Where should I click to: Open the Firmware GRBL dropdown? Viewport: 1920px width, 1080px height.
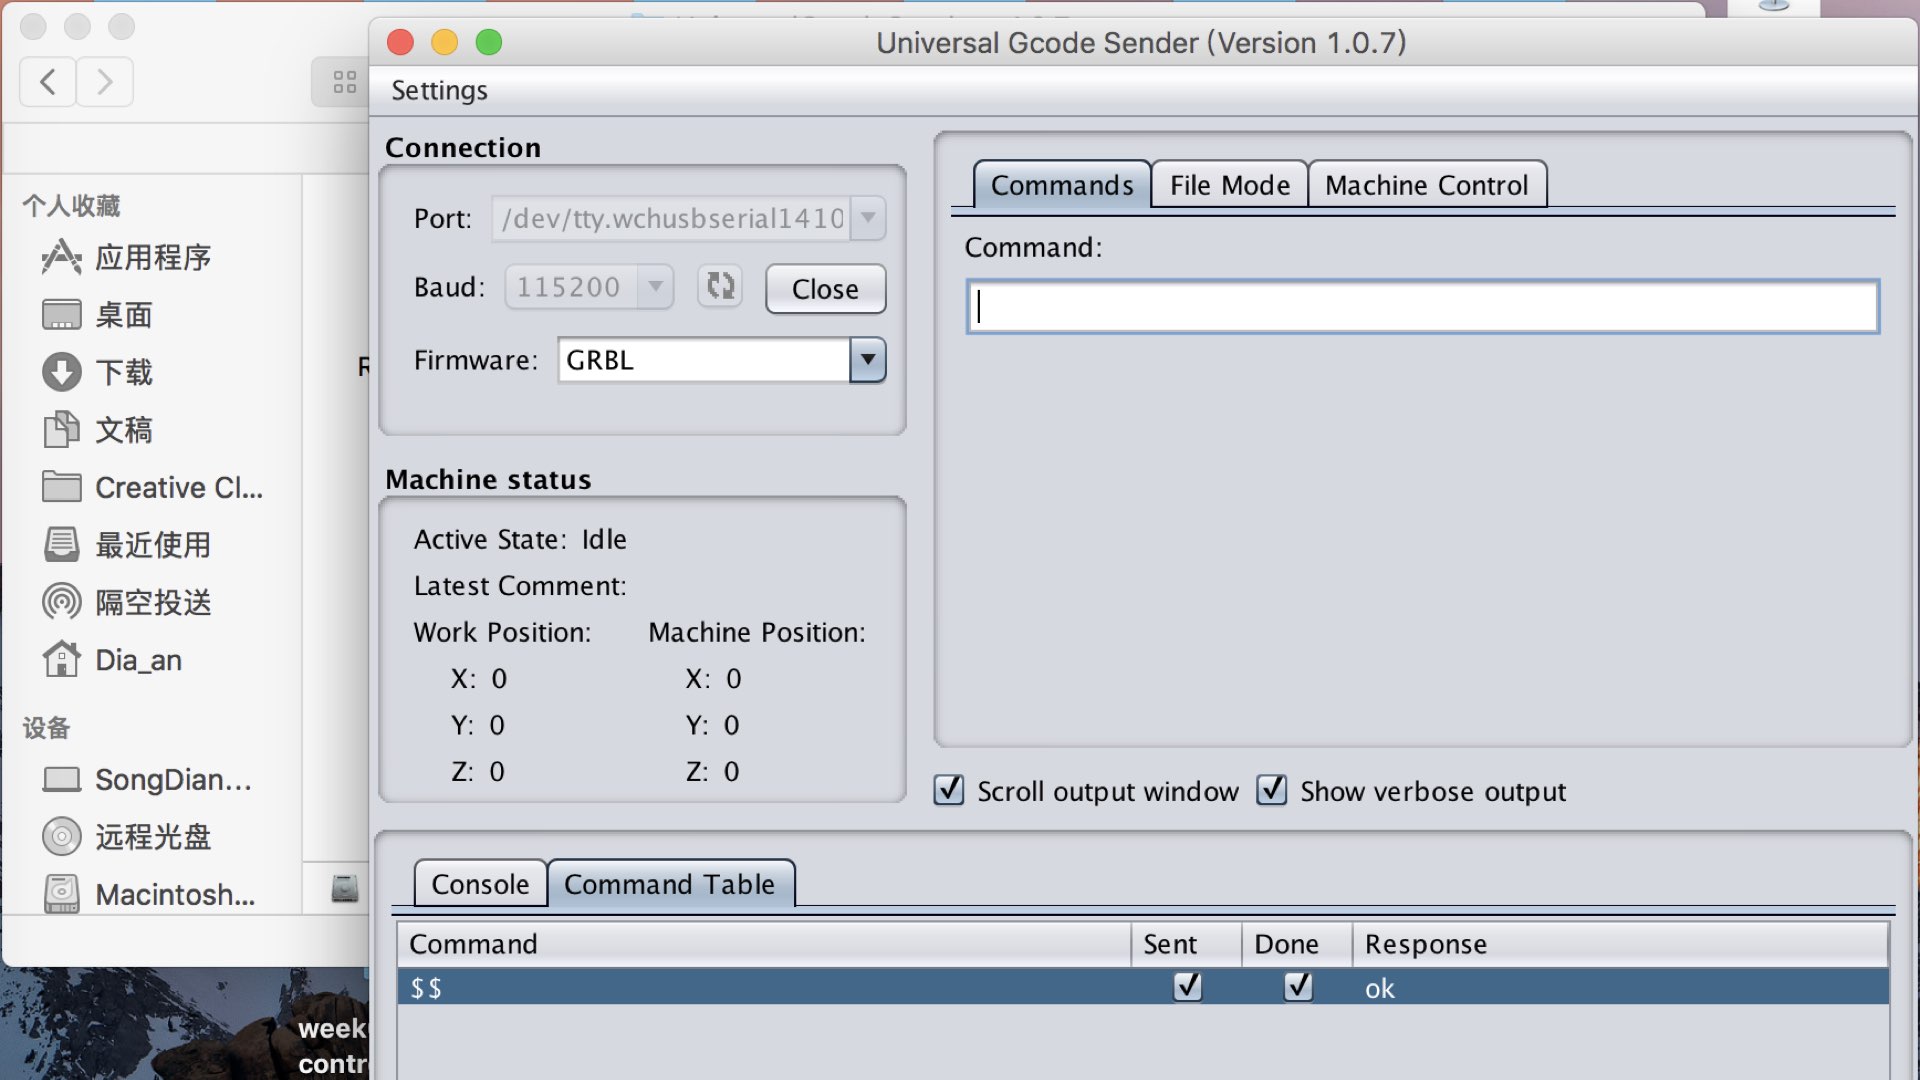(868, 360)
